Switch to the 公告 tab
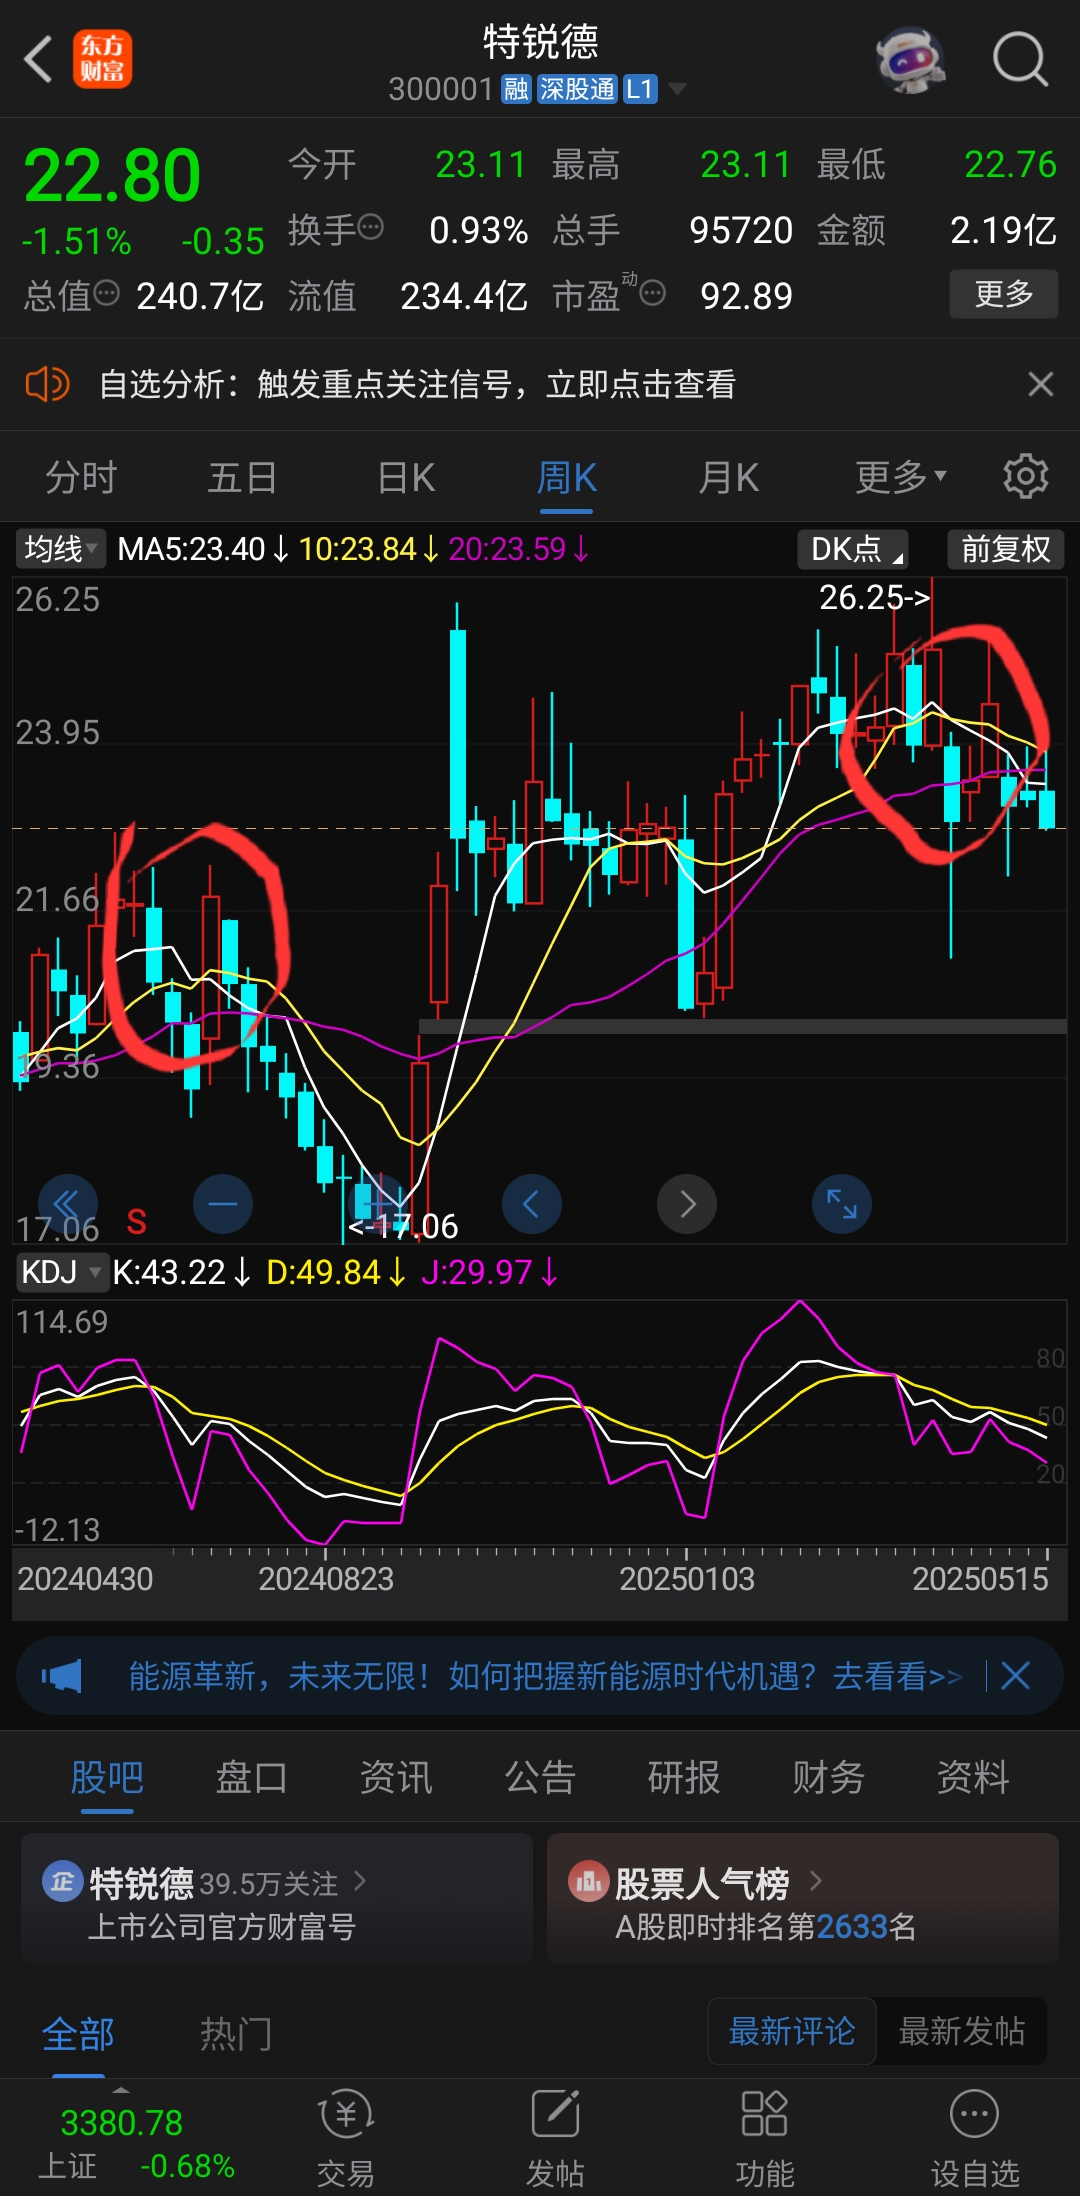 (x=540, y=1777)
